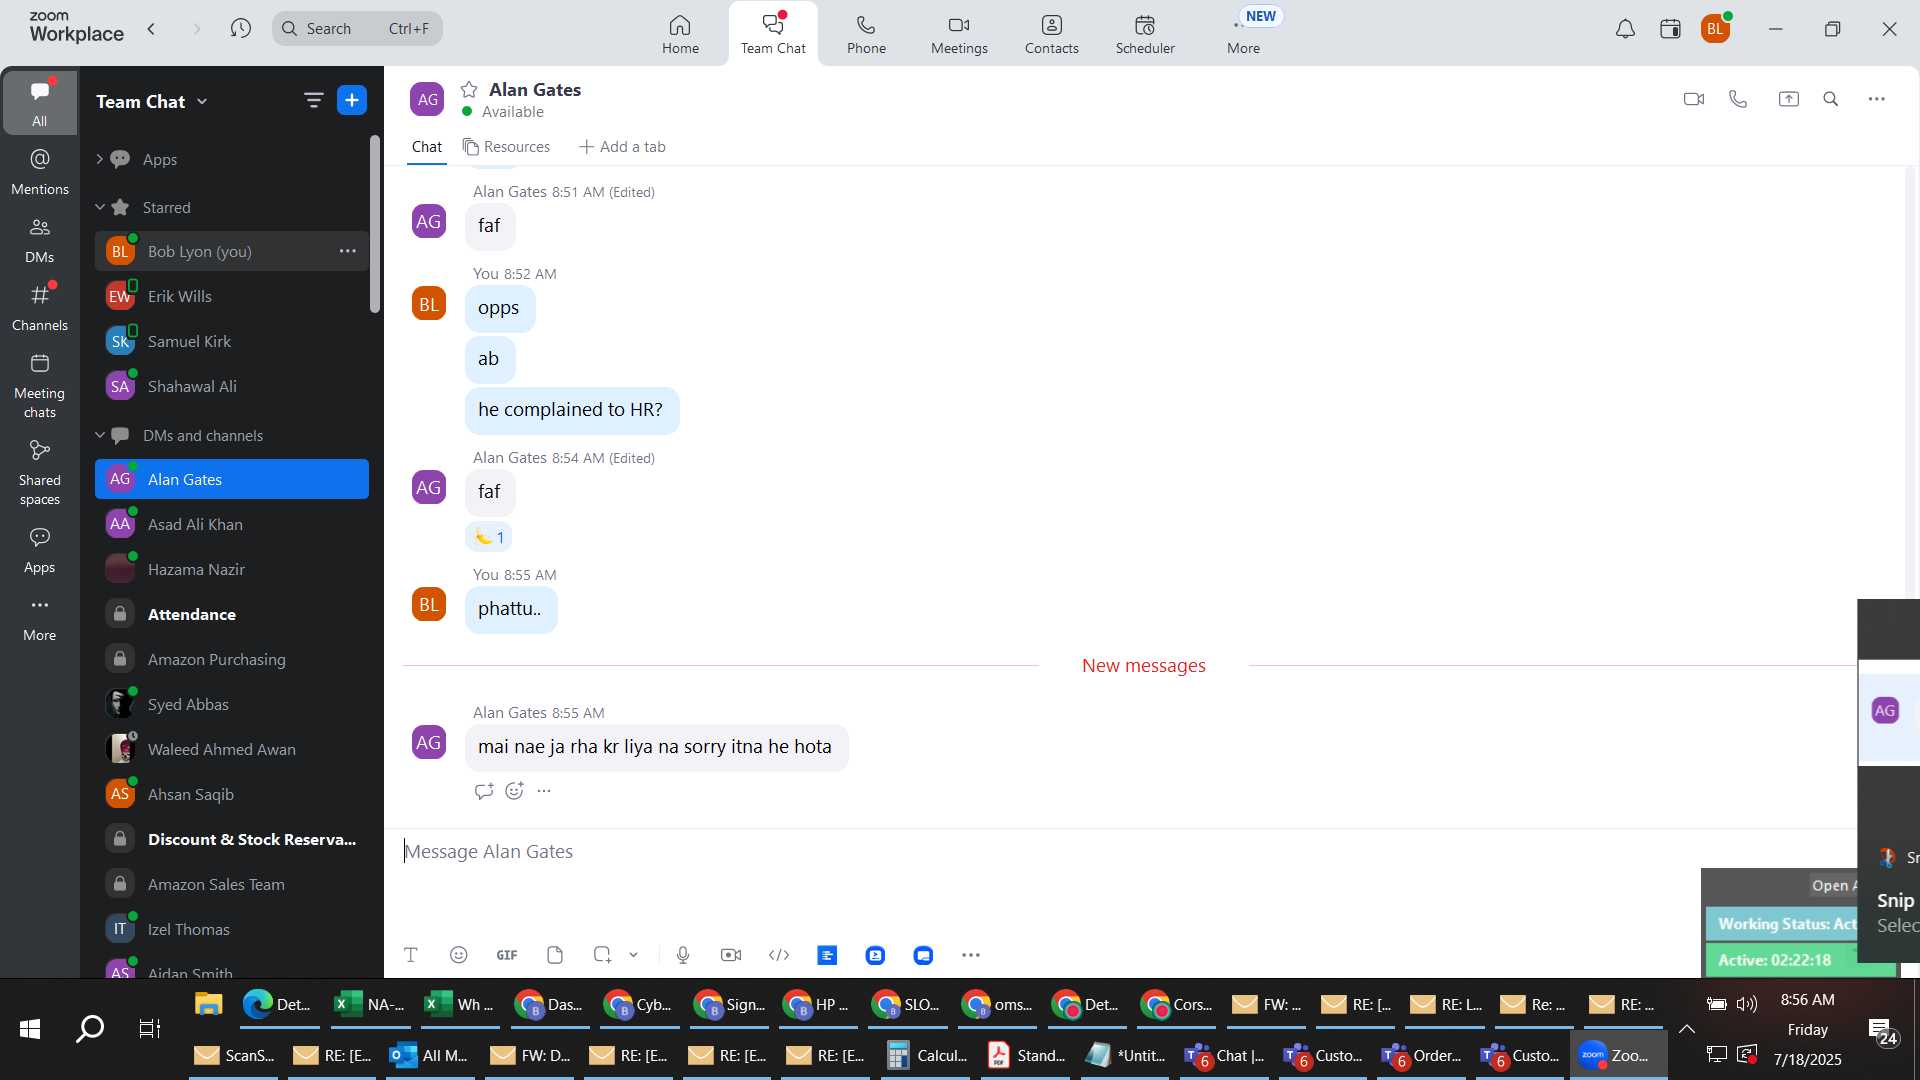Open Shared spaces in sidebar
Screen dimensions: 1920x1080
(x=40, y=473)
